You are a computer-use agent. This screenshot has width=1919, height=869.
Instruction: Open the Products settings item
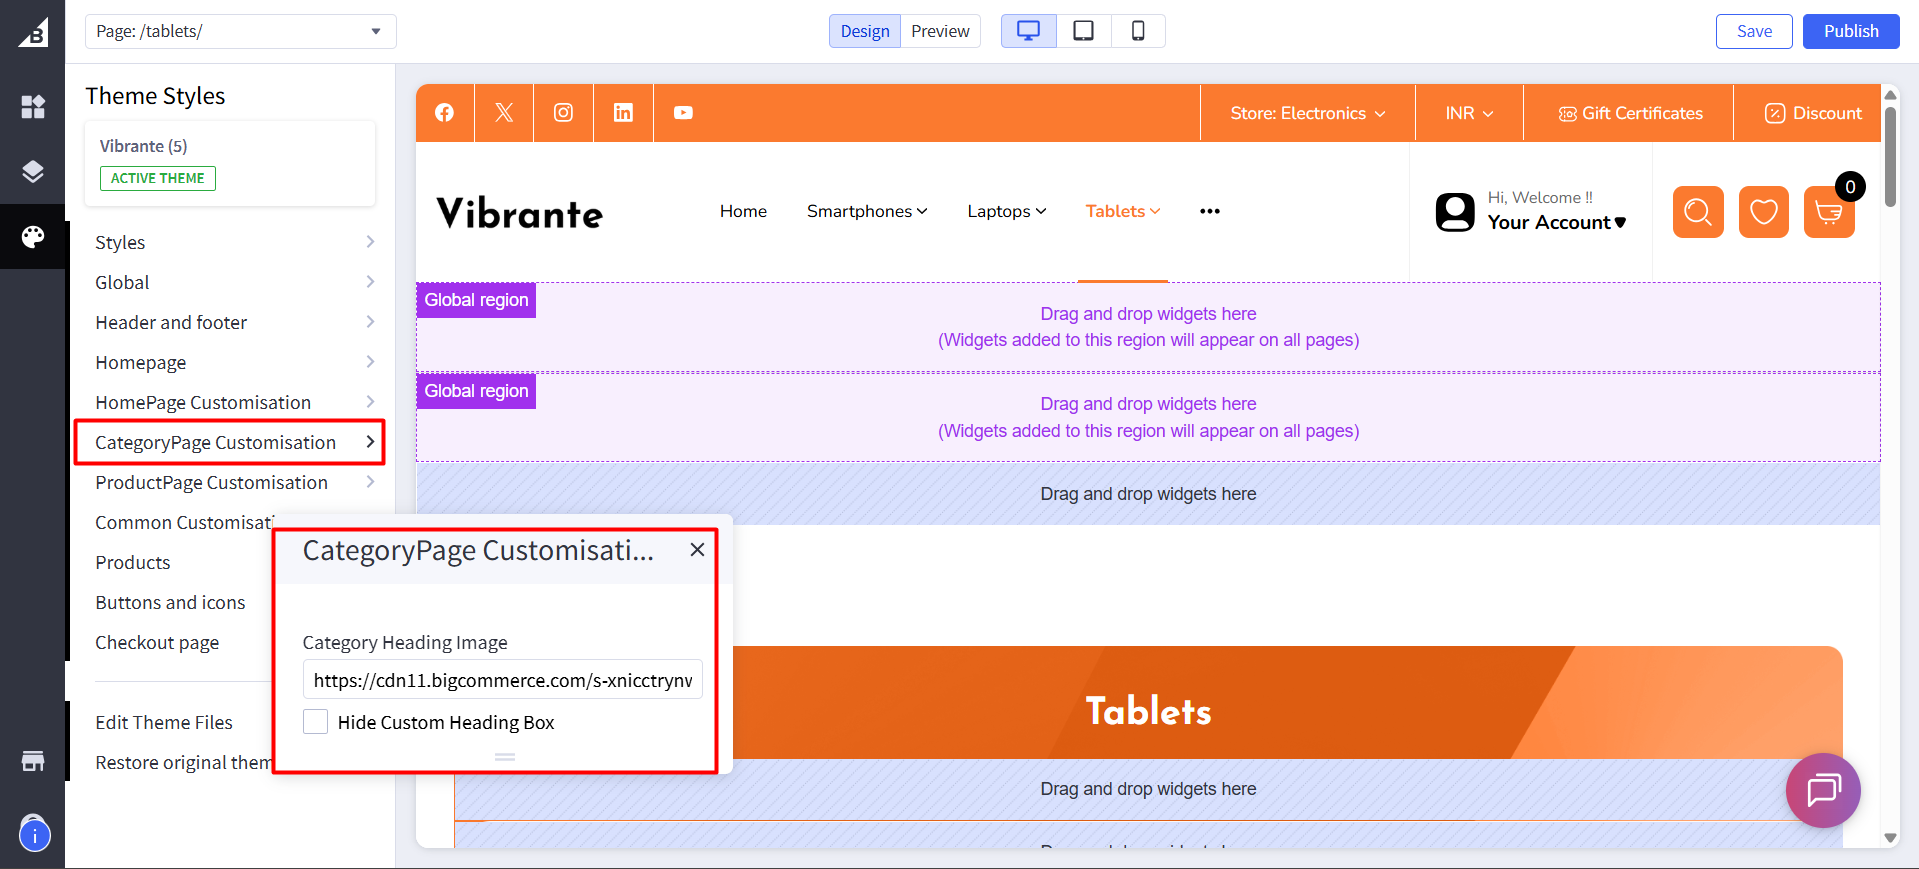(x=133, y=562)
